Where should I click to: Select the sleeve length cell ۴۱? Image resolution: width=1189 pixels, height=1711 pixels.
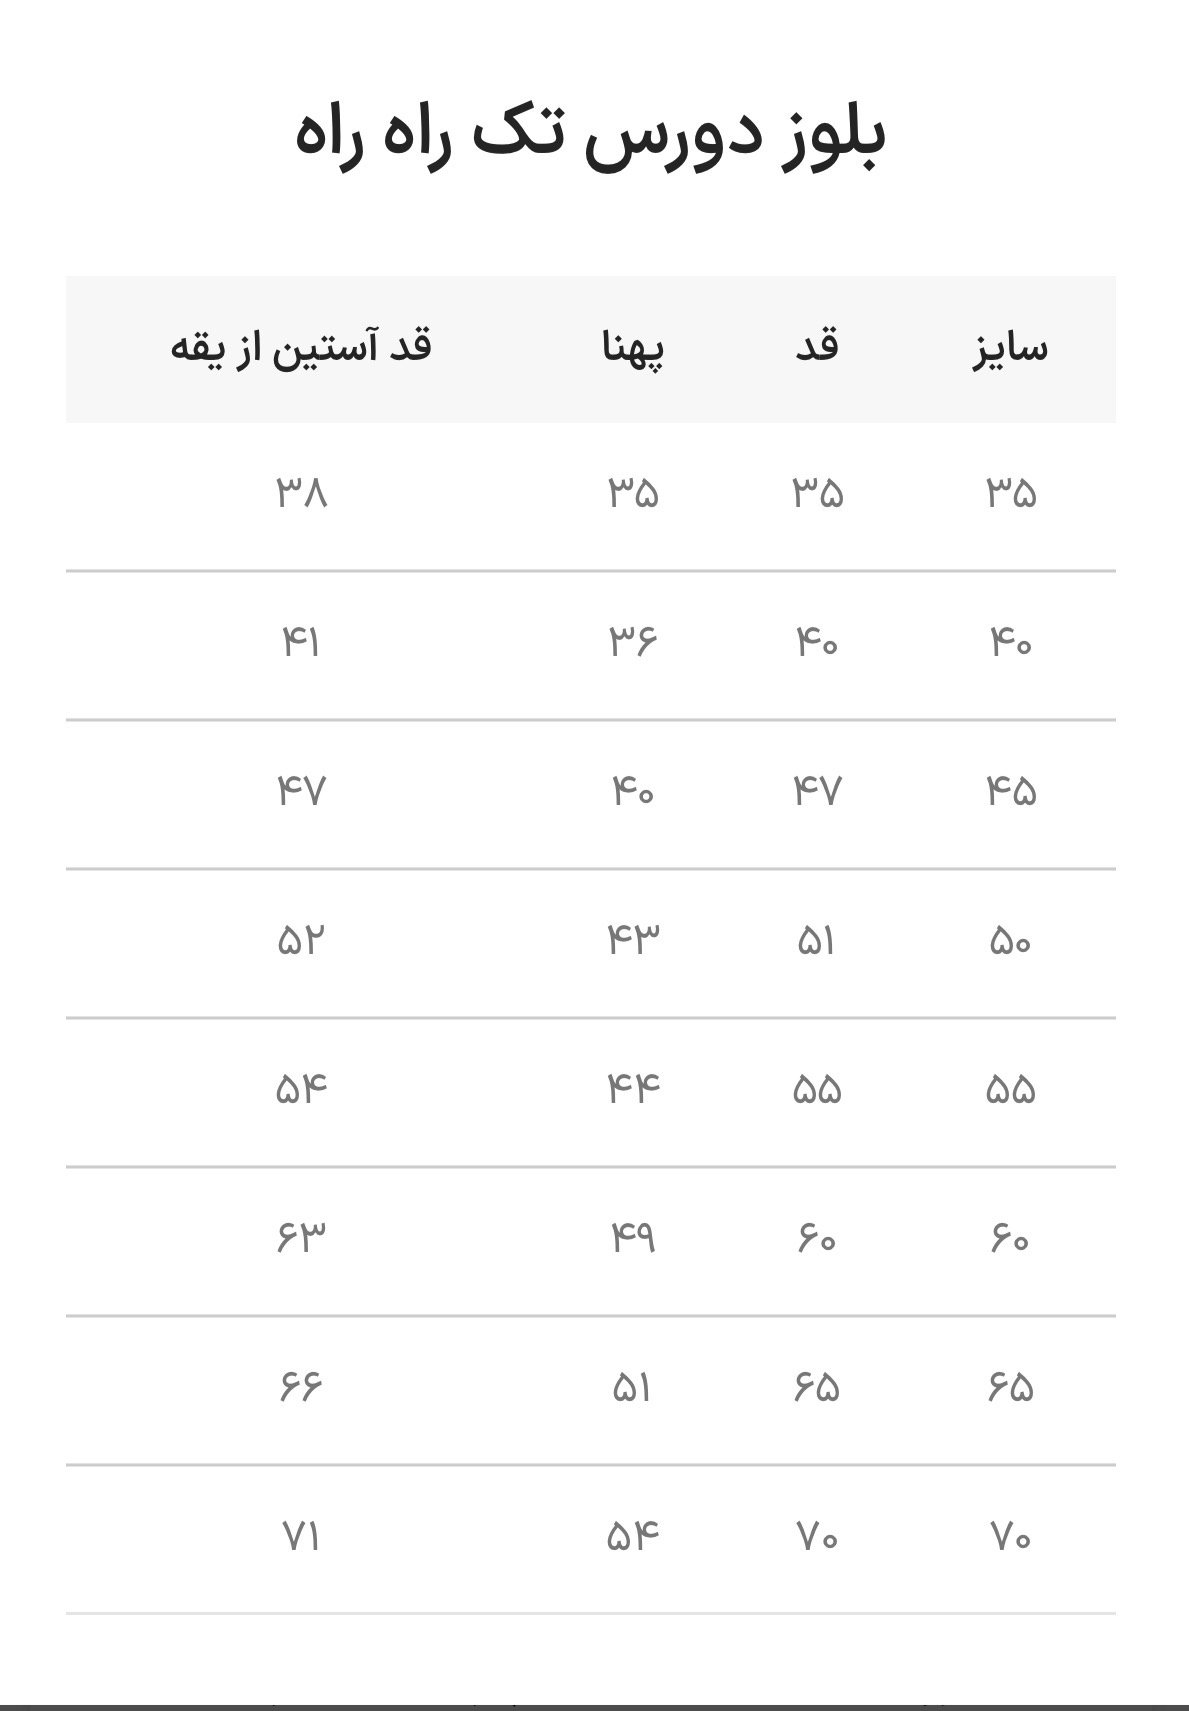(x=301, y=642)
